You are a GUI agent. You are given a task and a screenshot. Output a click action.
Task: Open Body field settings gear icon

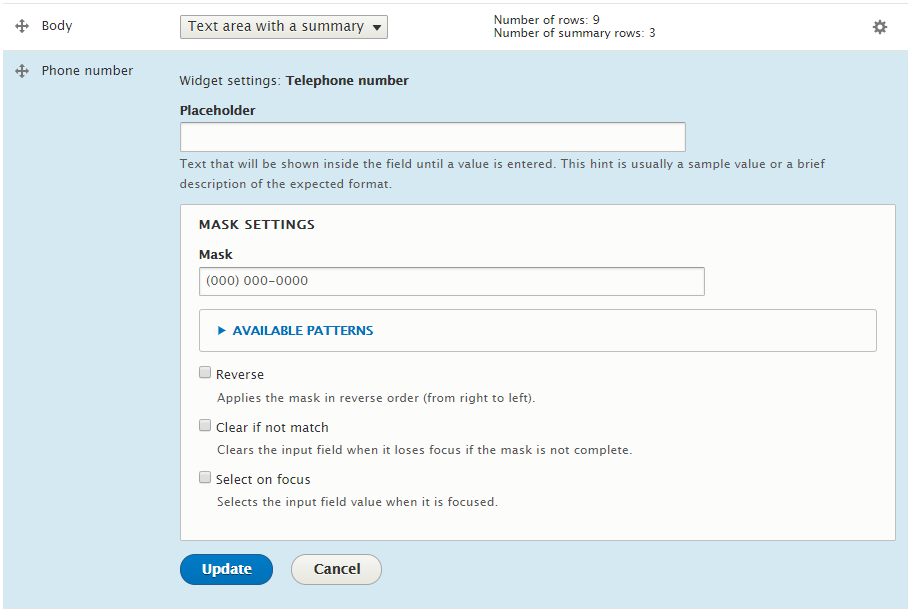pyautogui.click(x=880, y=27)
